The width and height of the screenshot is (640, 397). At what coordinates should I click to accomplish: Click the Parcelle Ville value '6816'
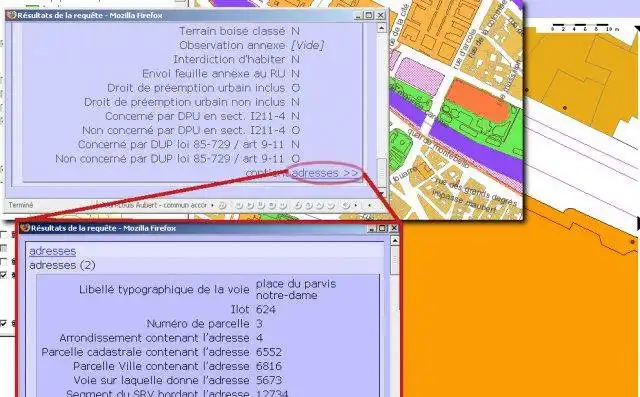(x=269, y=366)
